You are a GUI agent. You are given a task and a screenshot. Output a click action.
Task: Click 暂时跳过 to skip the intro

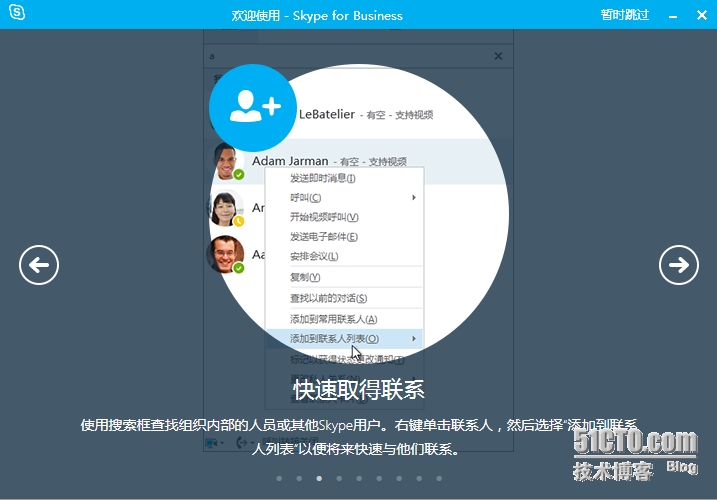point(625,15)
